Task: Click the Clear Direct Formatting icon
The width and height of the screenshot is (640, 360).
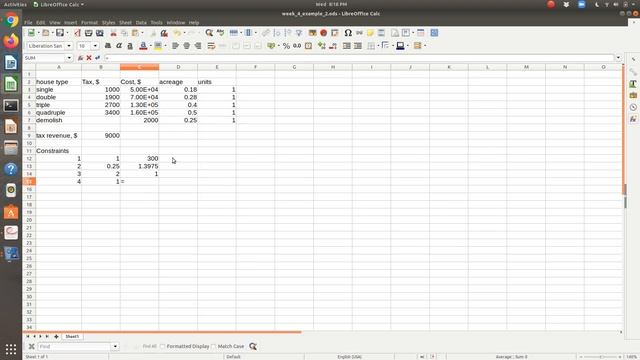Action: tap(164, 33)
